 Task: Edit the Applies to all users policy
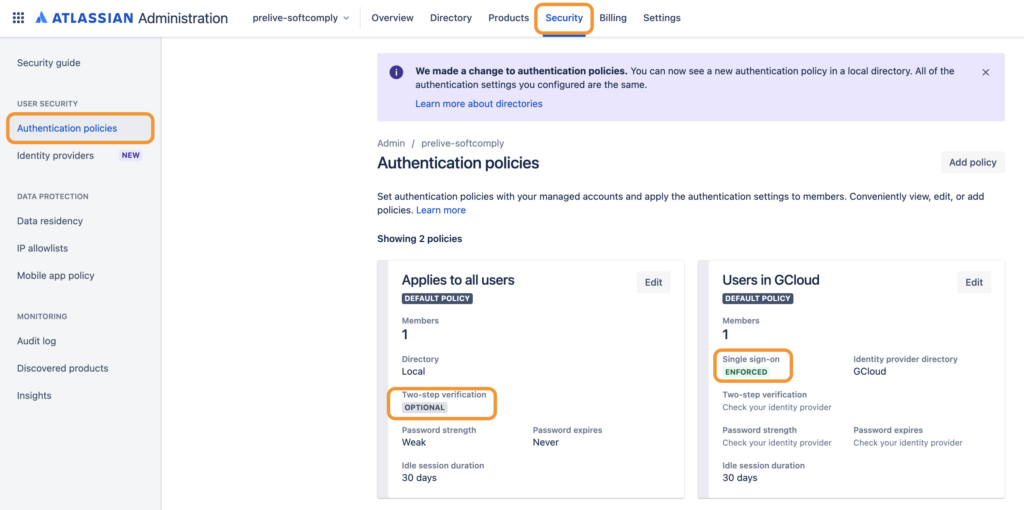(x=653, y=282)
